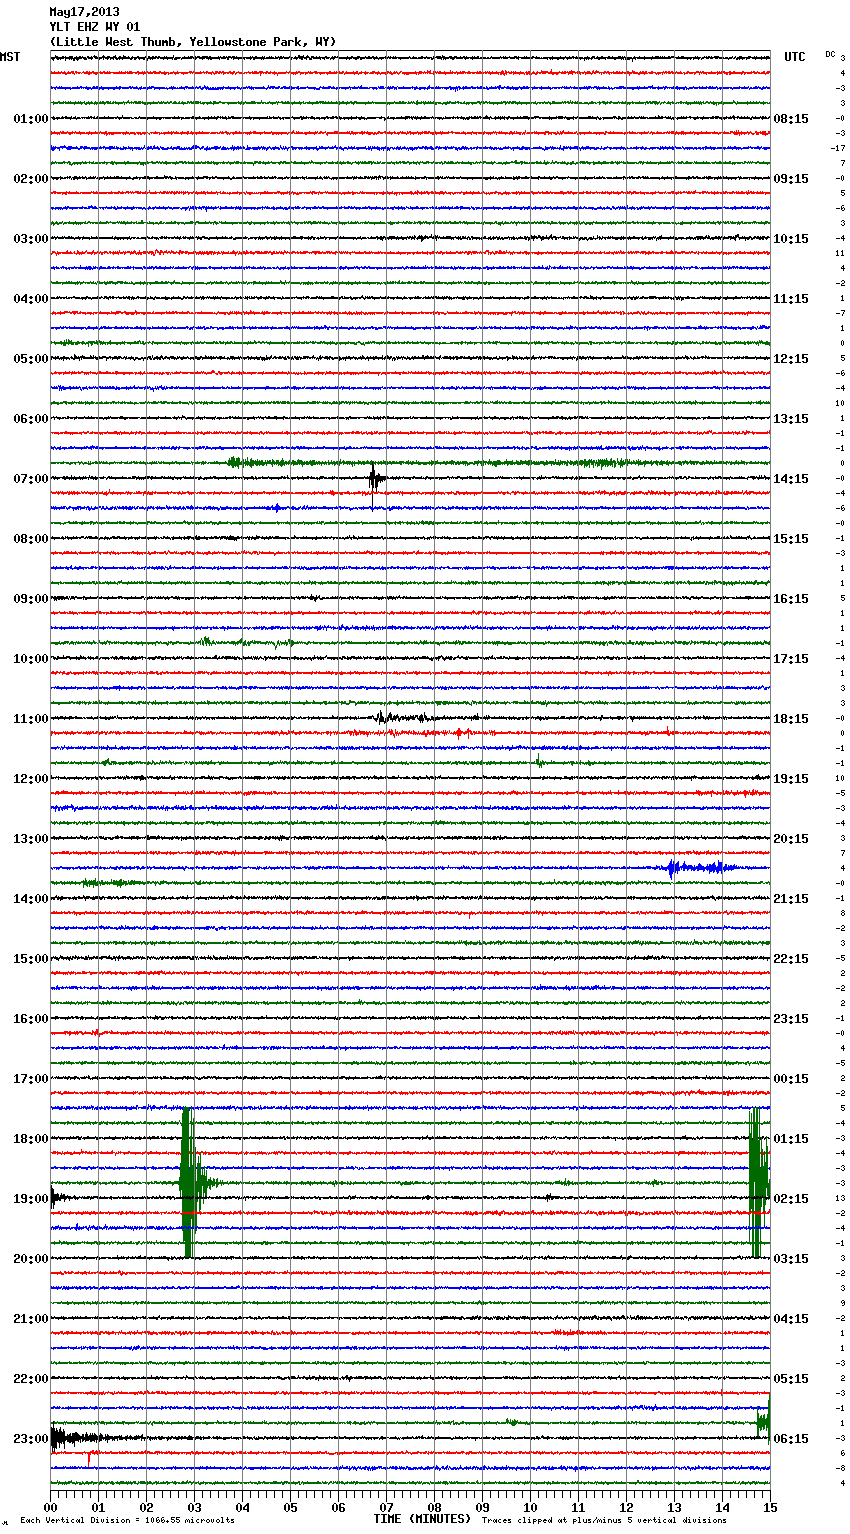
Task: Select the '23:00' MST row label
Action: (31, 1439)
